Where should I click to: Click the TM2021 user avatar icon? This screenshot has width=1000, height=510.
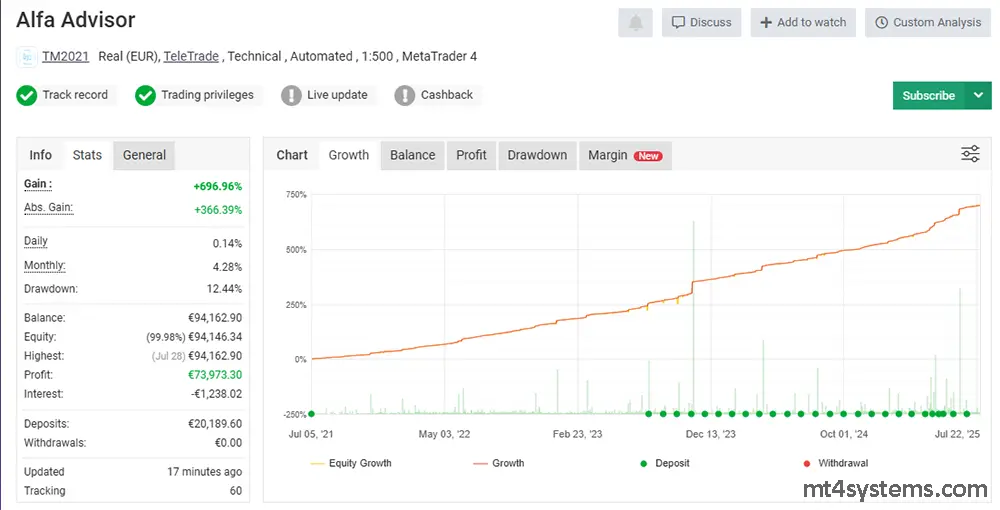point(26,57)
